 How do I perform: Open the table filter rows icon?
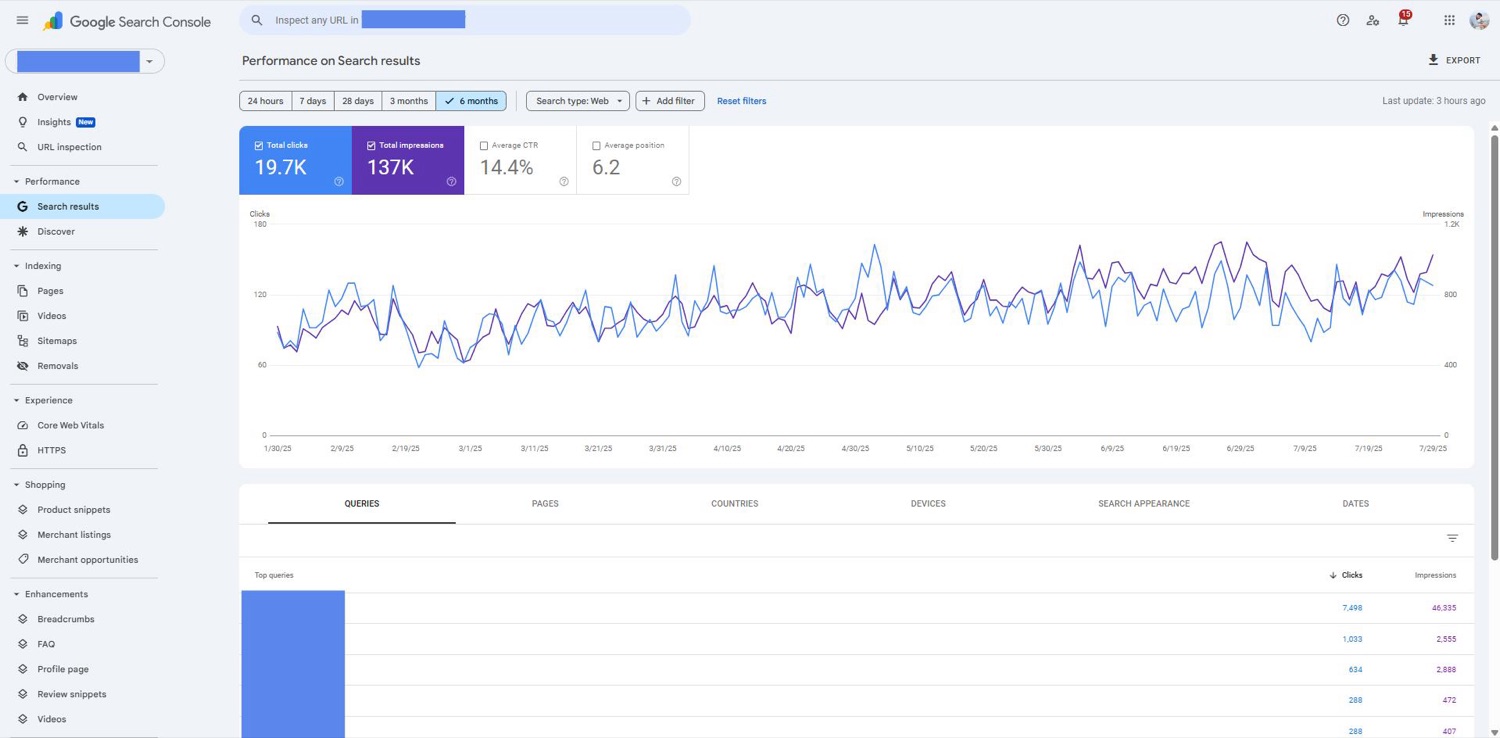point(1452,538)
